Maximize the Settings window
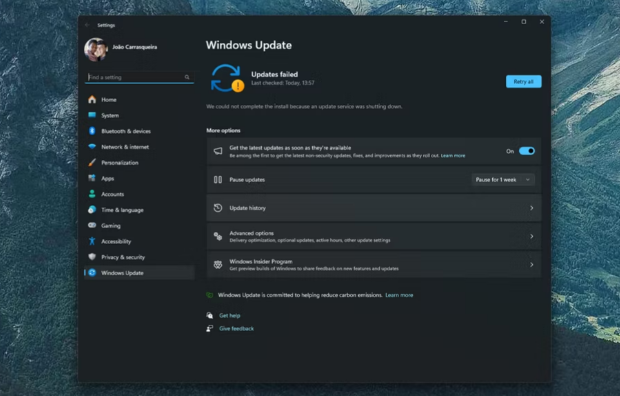This screenshot has width=620, height=396. 524,22
